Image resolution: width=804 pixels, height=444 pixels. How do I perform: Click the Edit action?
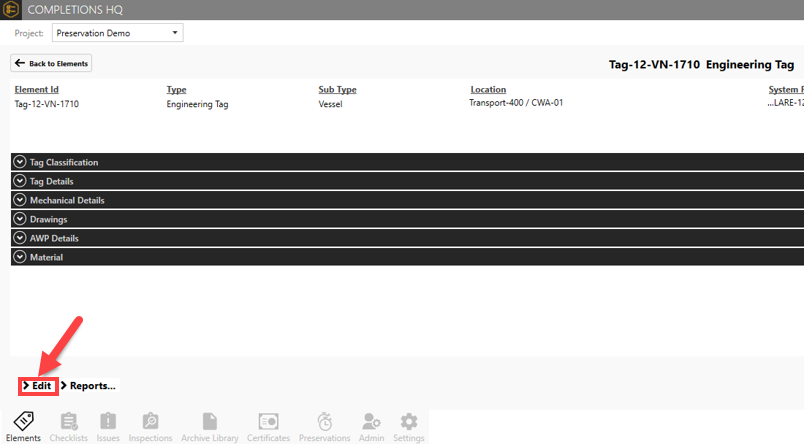[x=37, y=386]
